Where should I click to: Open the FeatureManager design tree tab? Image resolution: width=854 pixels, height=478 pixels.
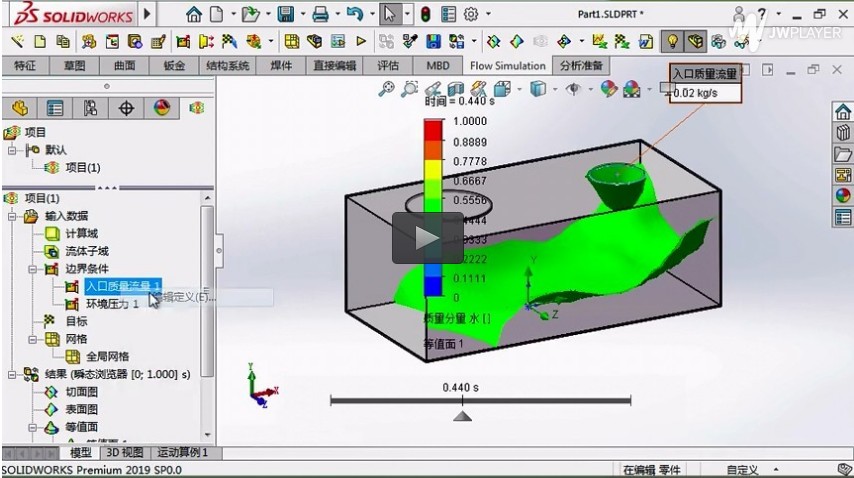click(18, 108)
